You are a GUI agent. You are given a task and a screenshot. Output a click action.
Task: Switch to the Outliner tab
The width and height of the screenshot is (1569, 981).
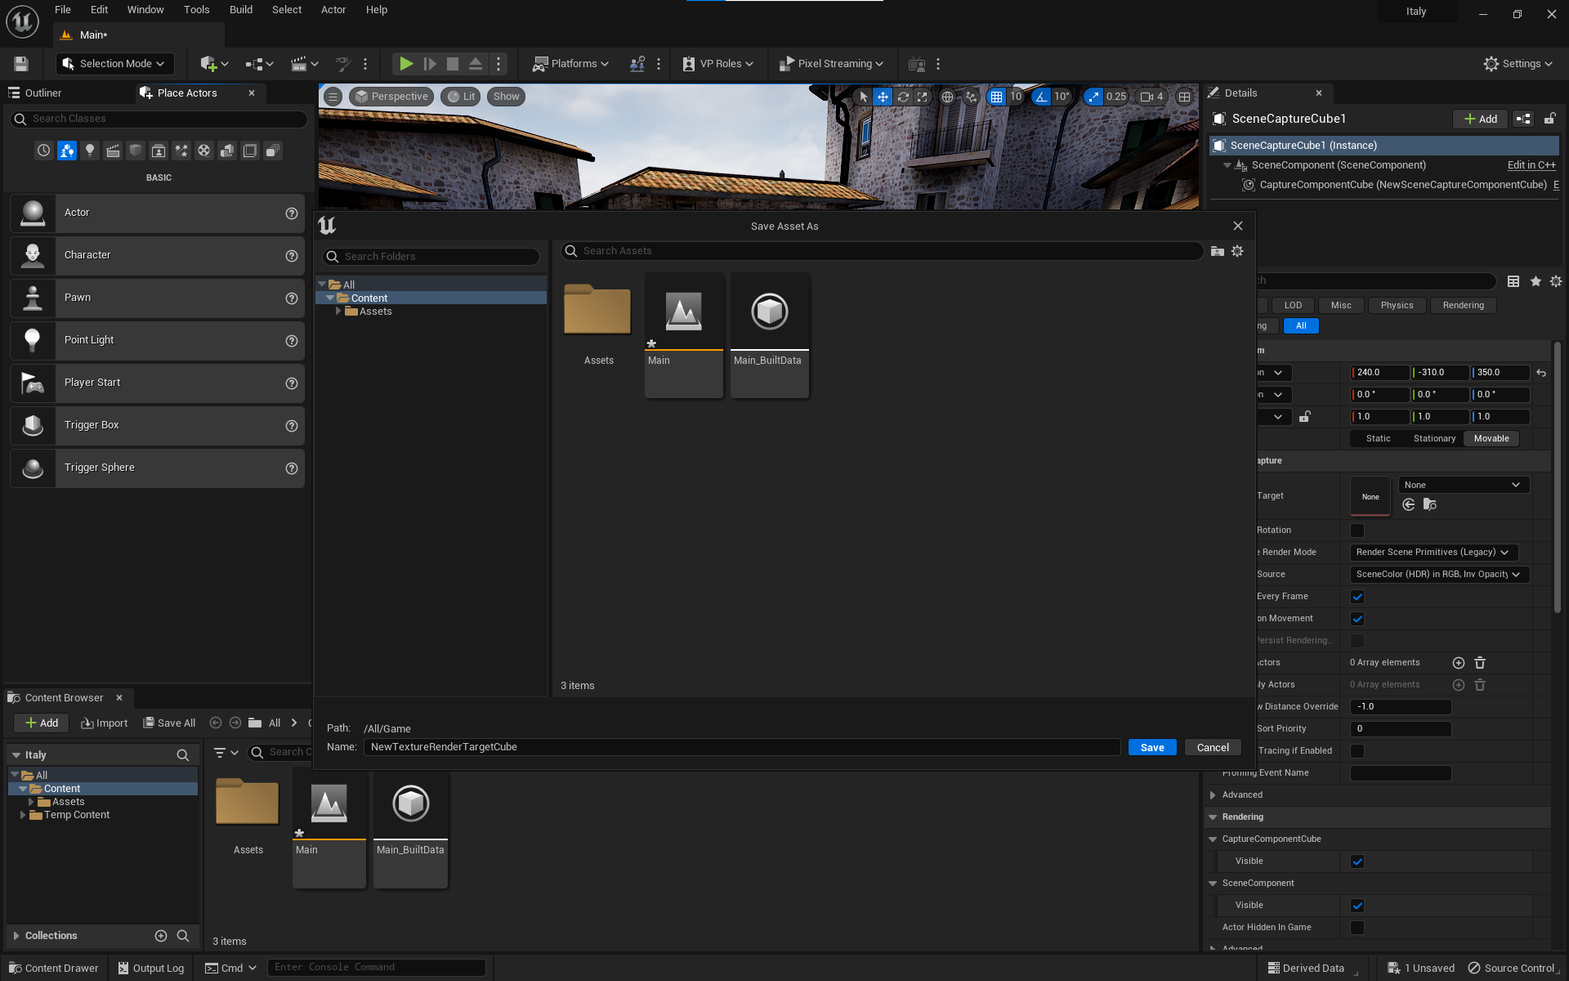[x=43, y=93]
